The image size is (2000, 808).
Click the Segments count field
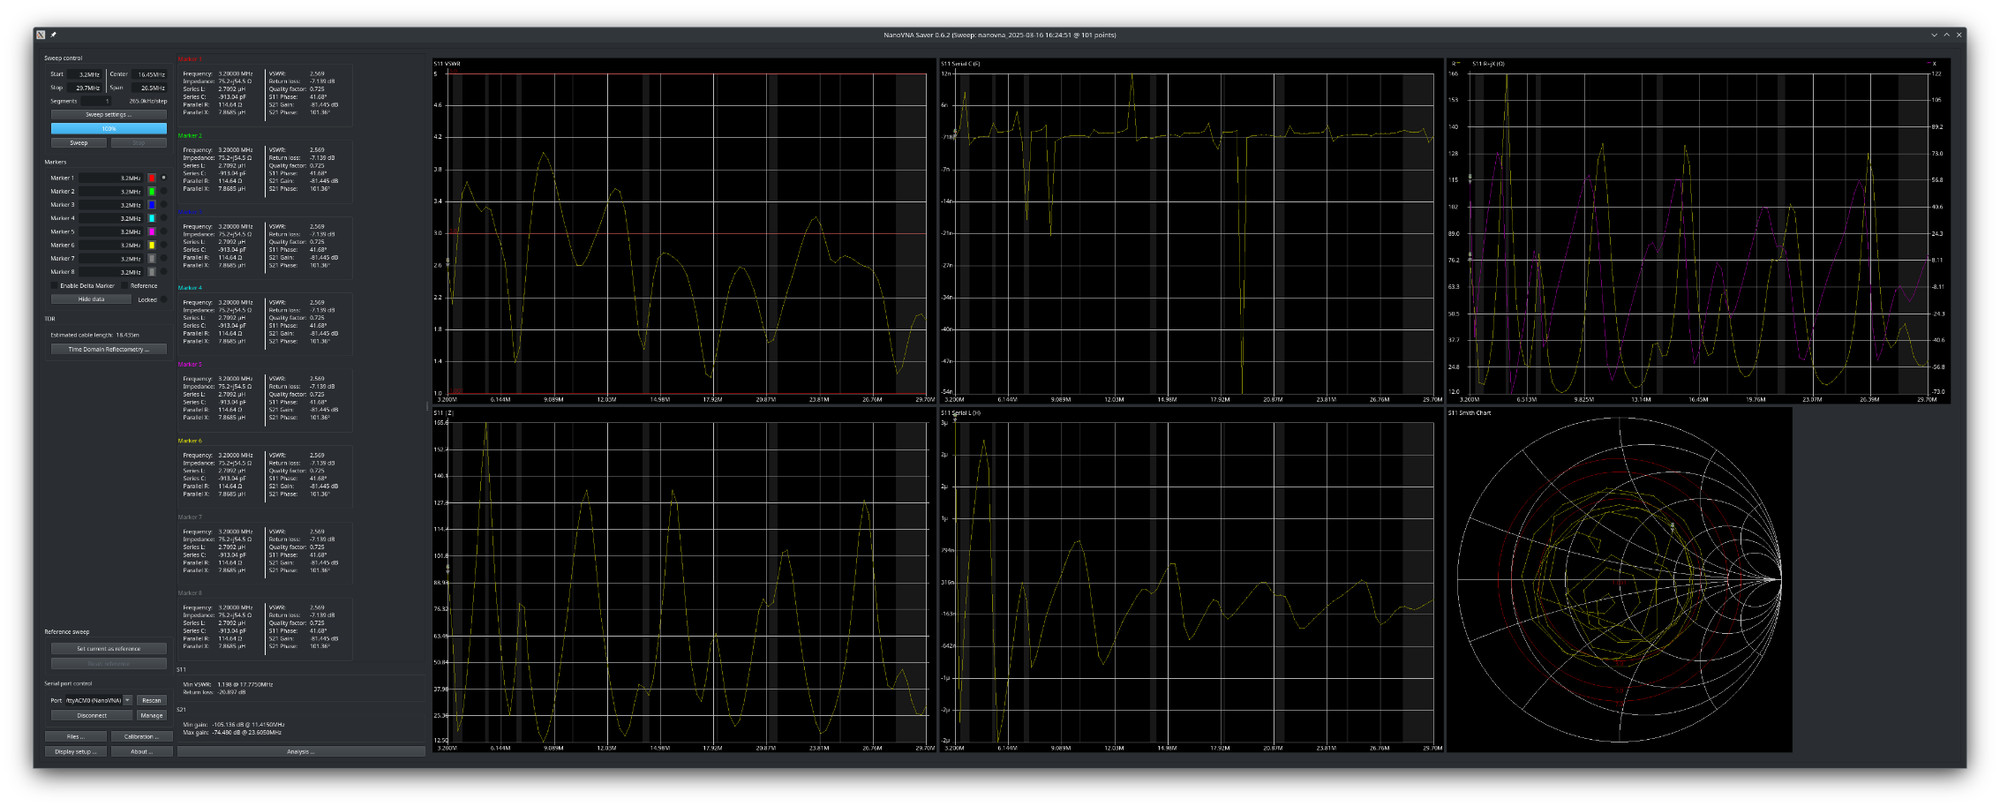96,101
